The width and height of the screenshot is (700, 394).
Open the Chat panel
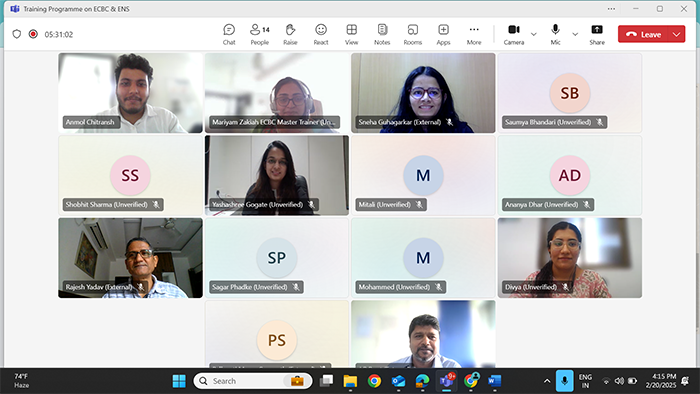pos(229,34)
